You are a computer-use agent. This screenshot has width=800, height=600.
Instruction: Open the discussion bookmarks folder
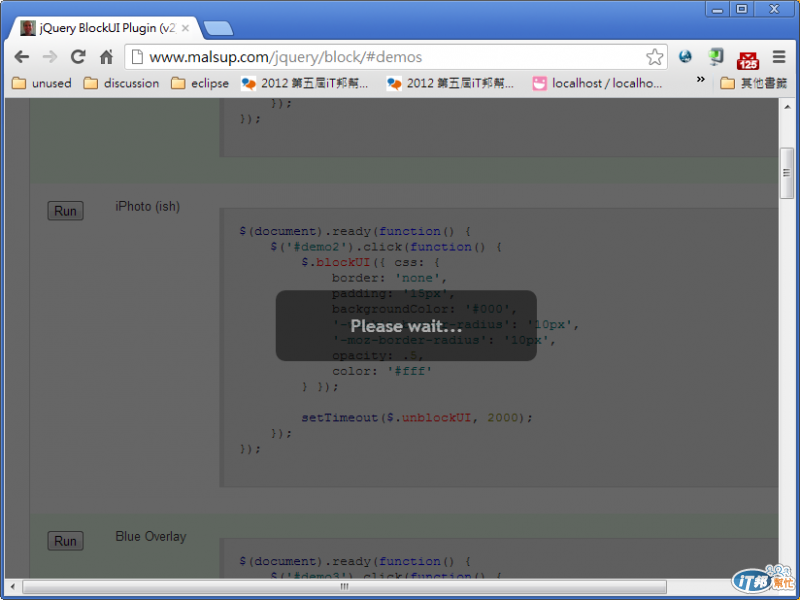point(121,83)
